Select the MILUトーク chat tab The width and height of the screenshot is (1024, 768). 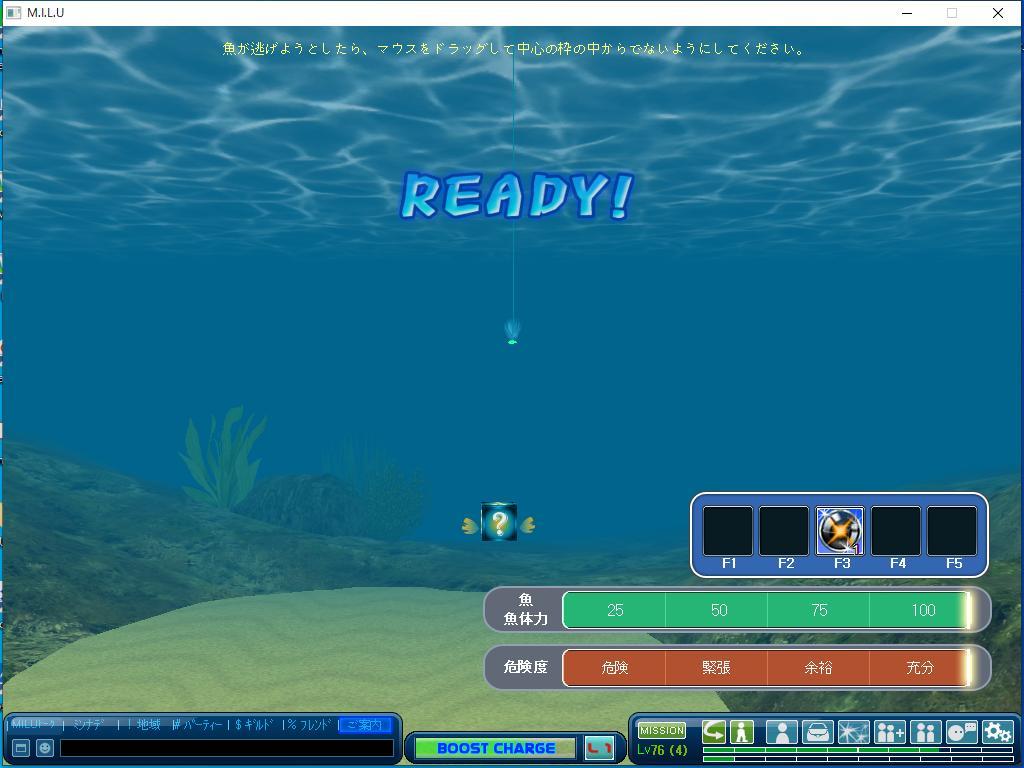(x=34, y=724)
